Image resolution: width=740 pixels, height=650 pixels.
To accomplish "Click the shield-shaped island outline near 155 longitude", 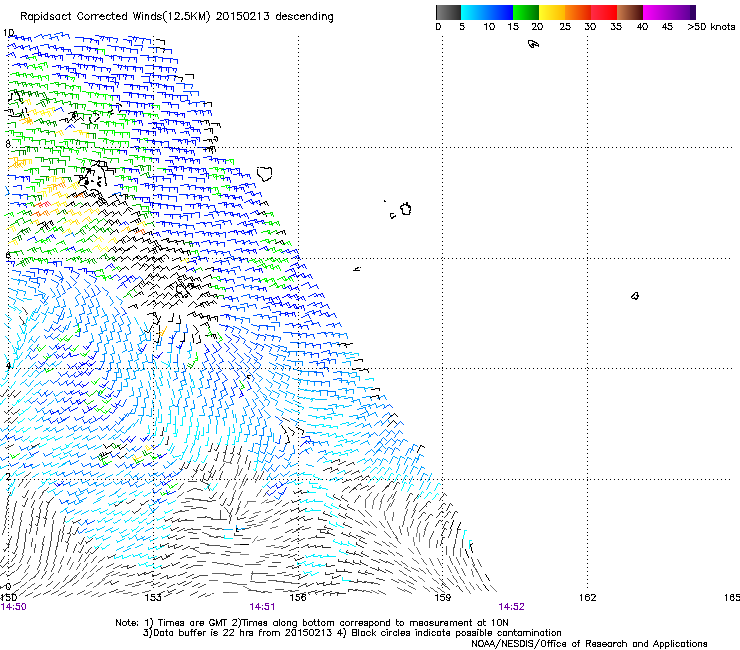I will tap(265, 174).
